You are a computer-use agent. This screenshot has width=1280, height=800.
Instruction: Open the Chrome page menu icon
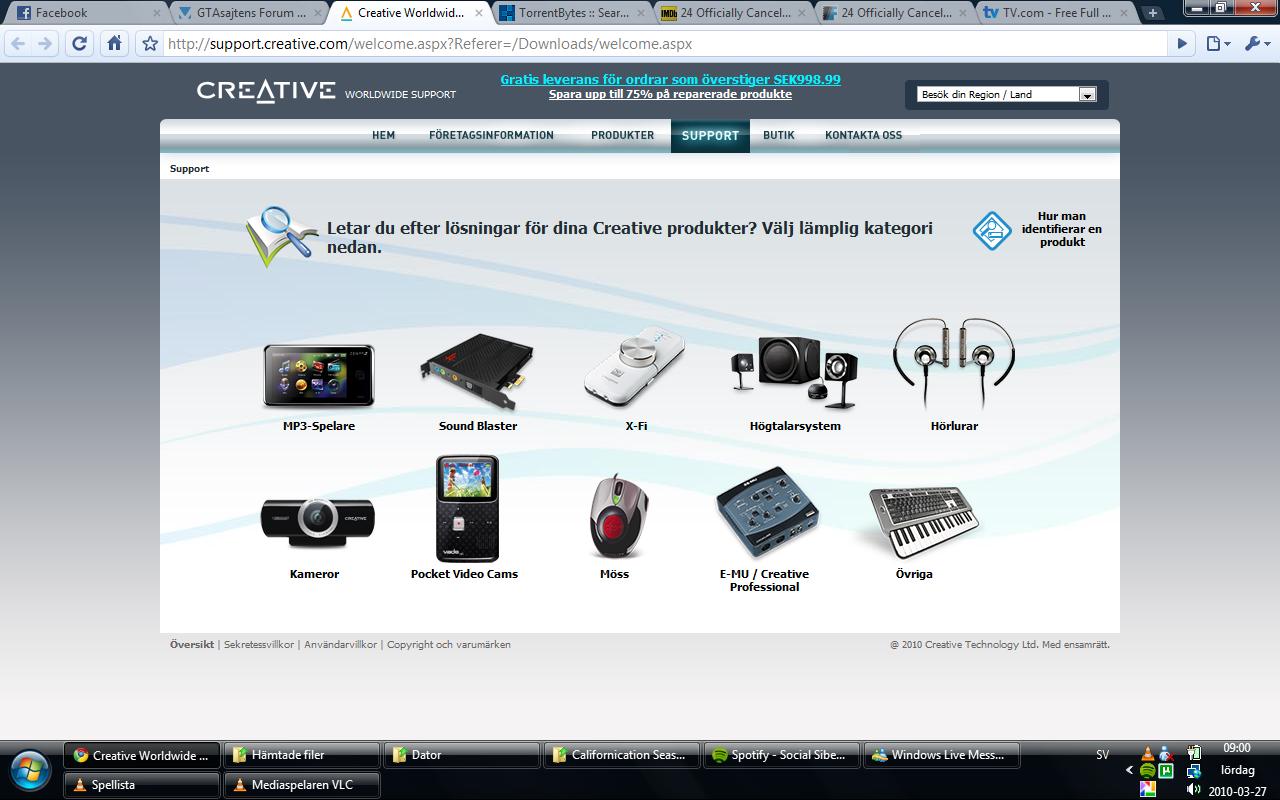click(1217, 44)
